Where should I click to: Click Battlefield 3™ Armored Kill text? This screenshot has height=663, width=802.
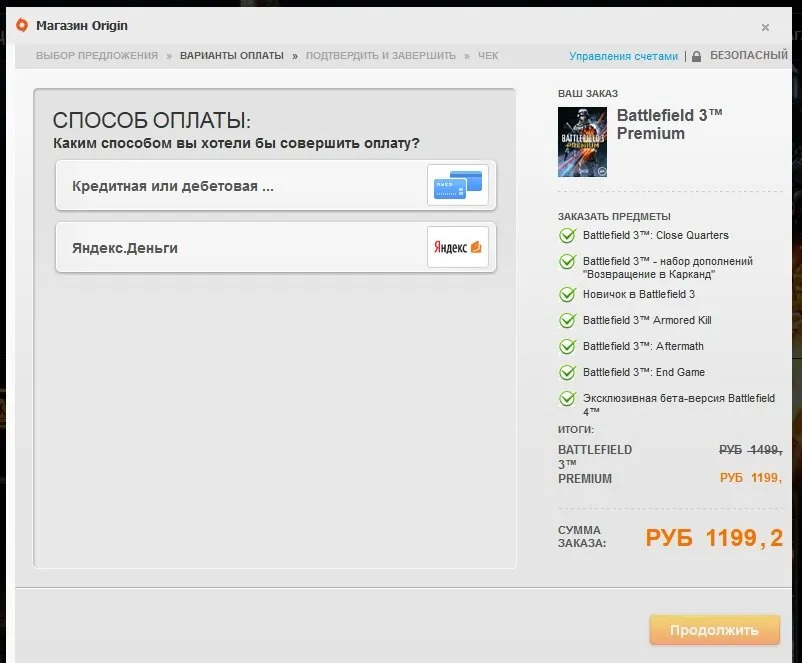[x=647, y=320]
